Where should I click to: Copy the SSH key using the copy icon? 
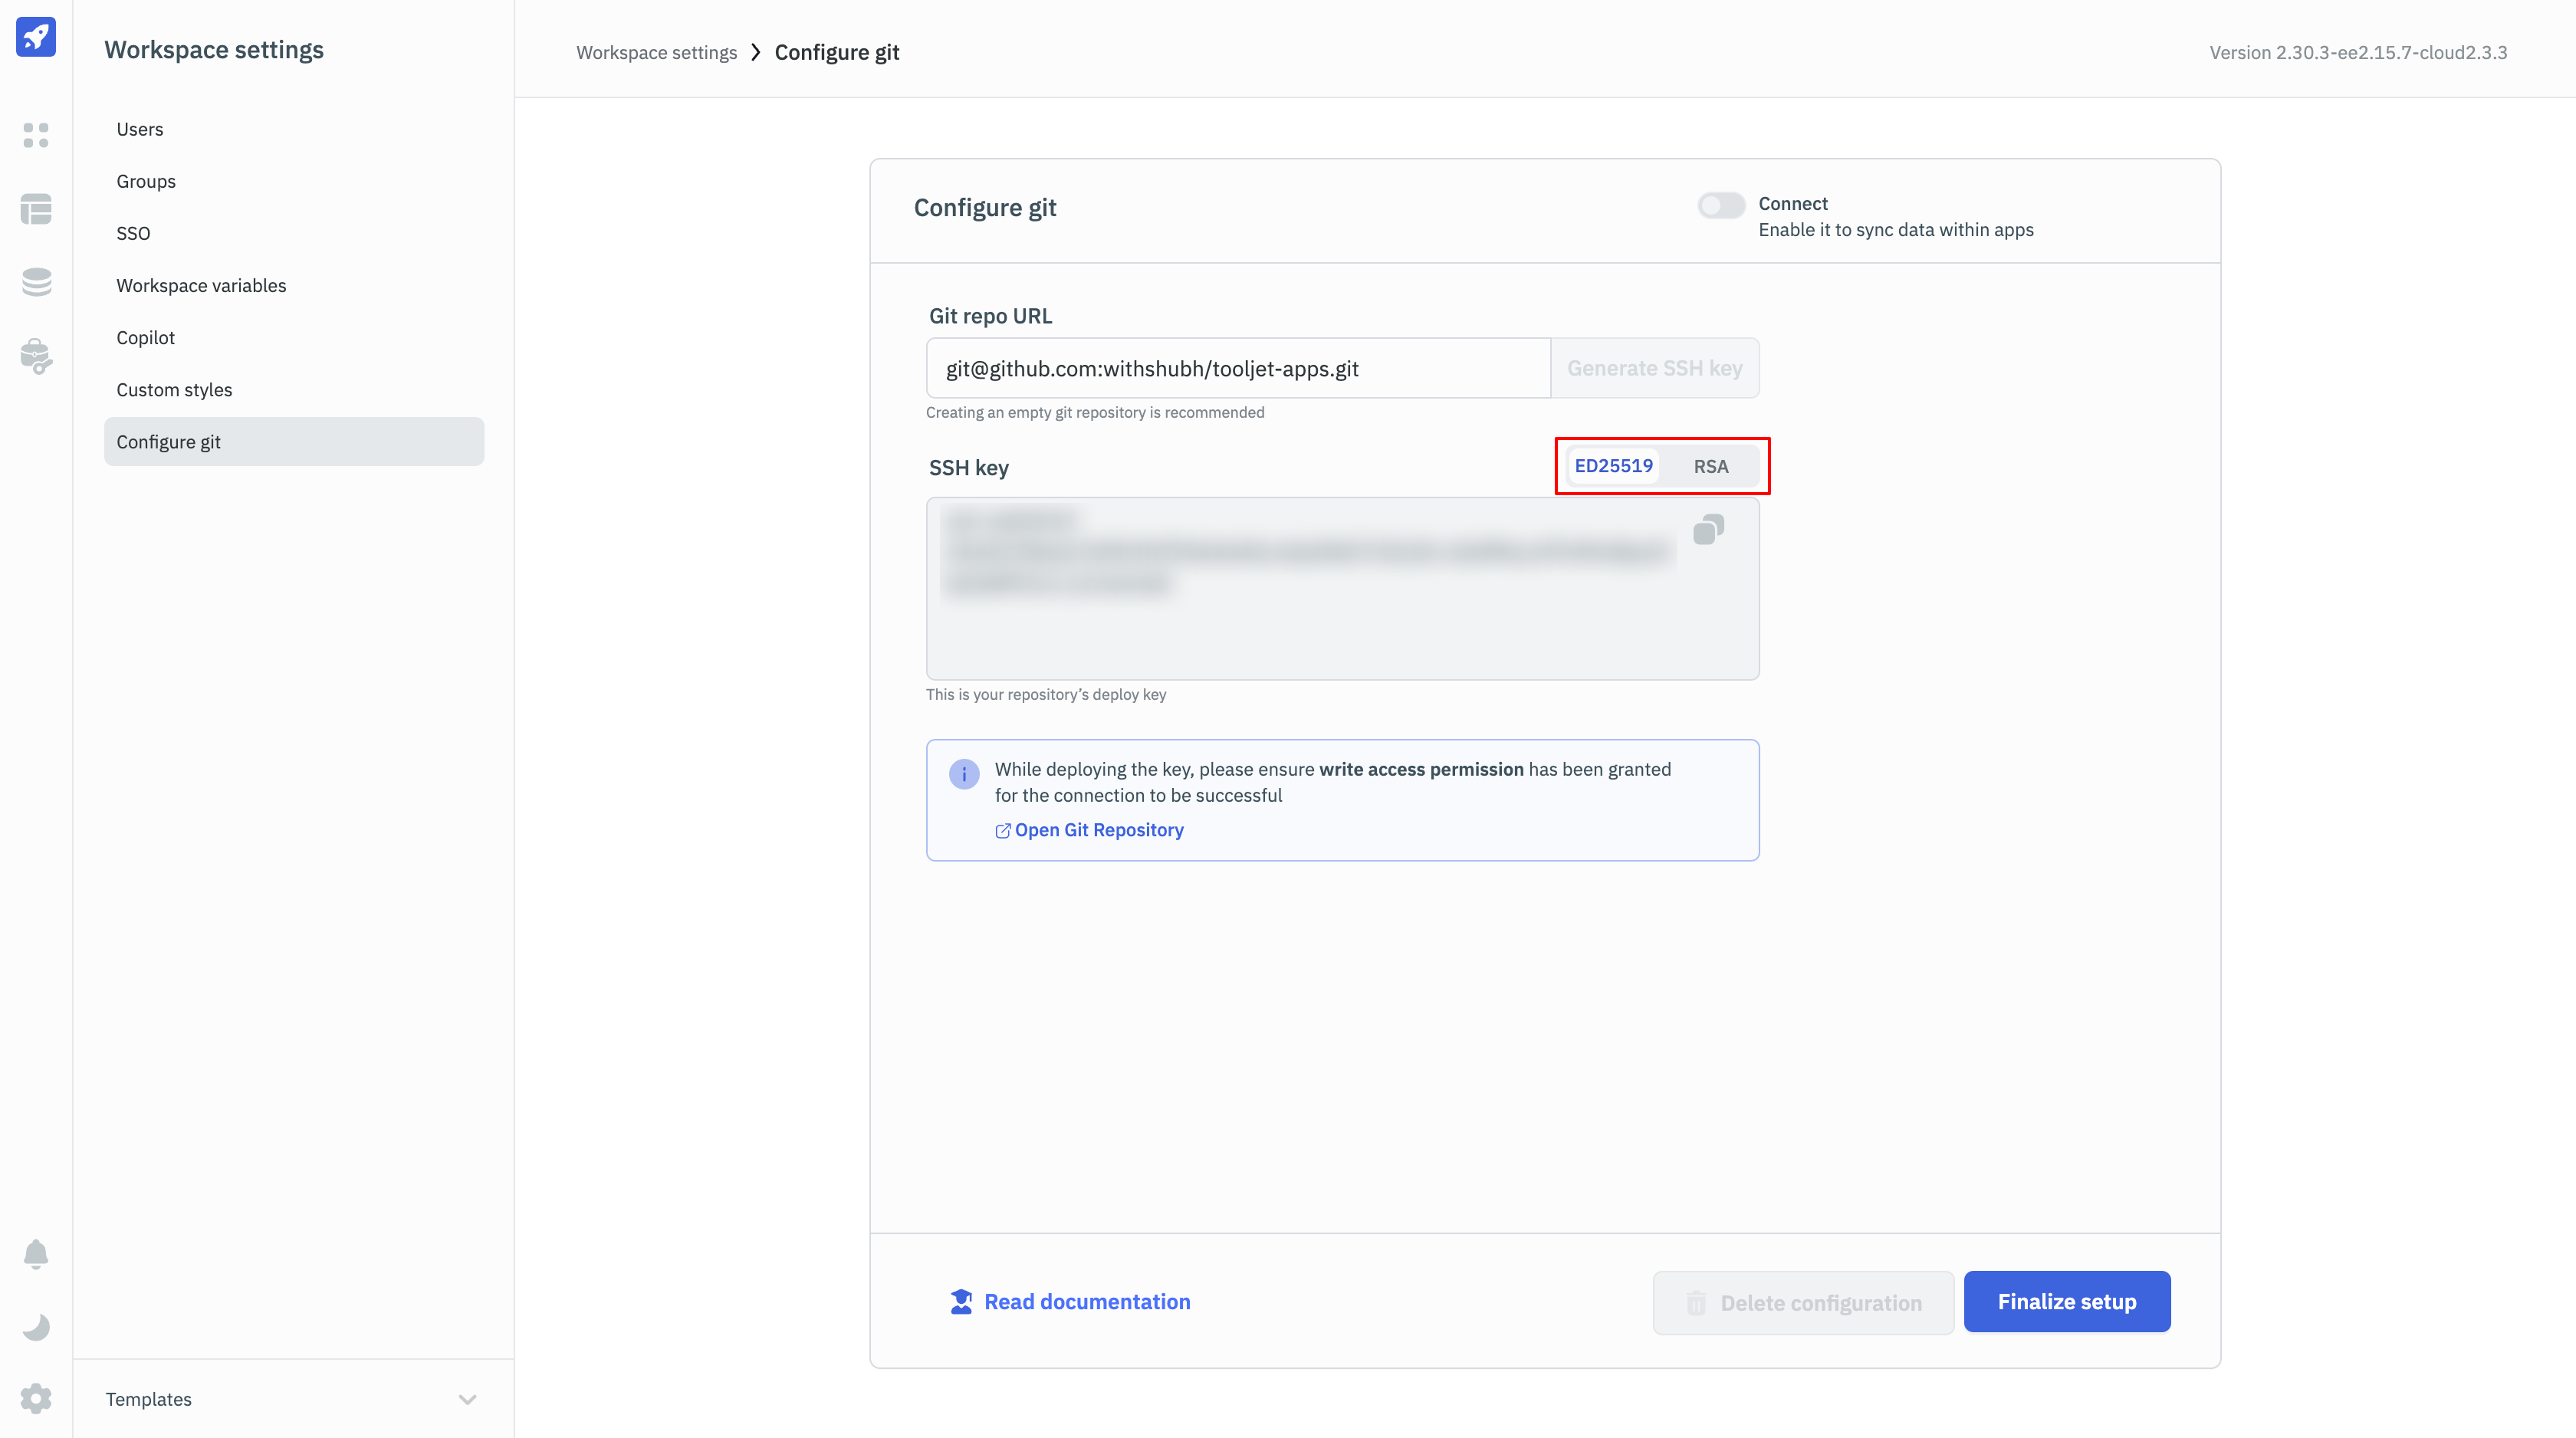point(1708,530)
